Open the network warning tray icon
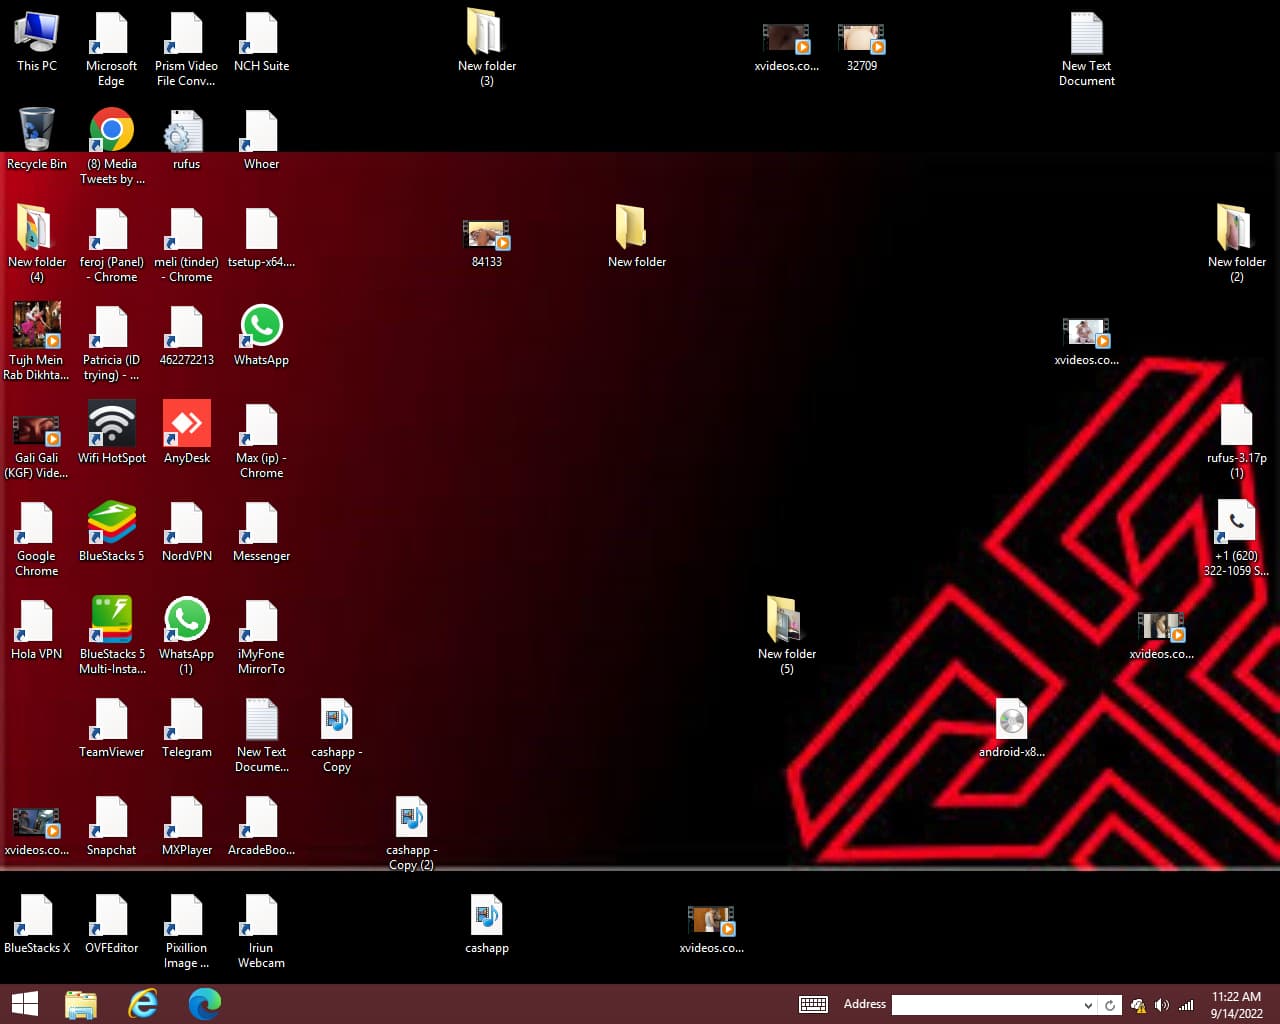 pyautogui.click(x=1138, y=1005)
